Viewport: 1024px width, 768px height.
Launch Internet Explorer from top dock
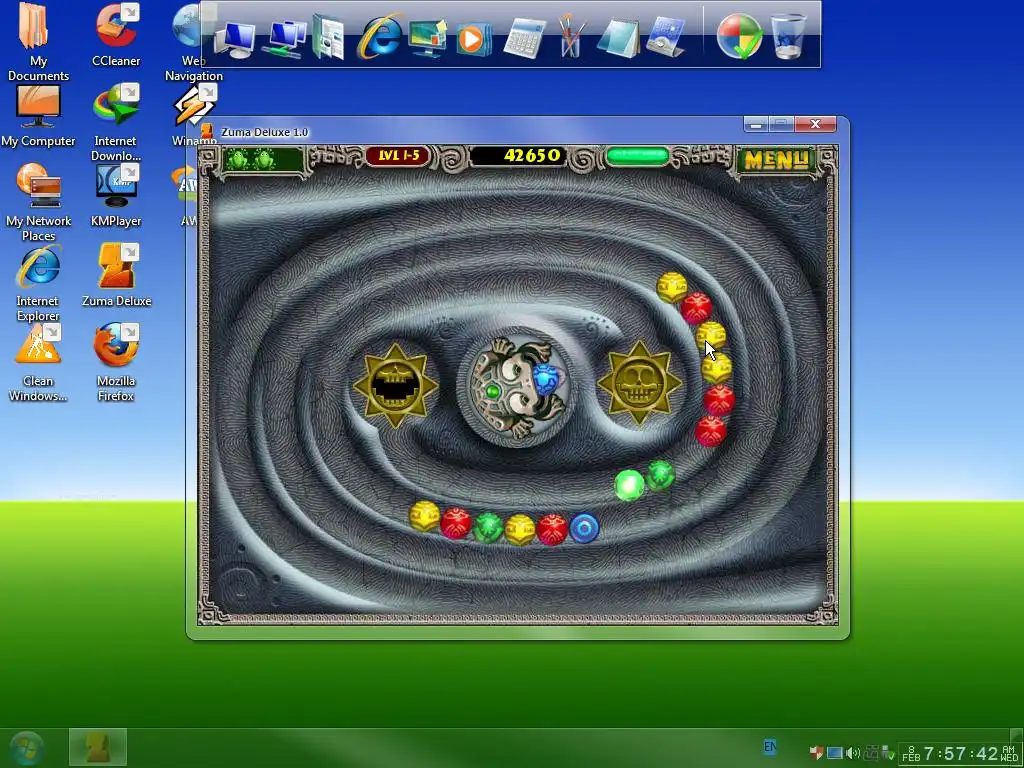tap(379, 36)
